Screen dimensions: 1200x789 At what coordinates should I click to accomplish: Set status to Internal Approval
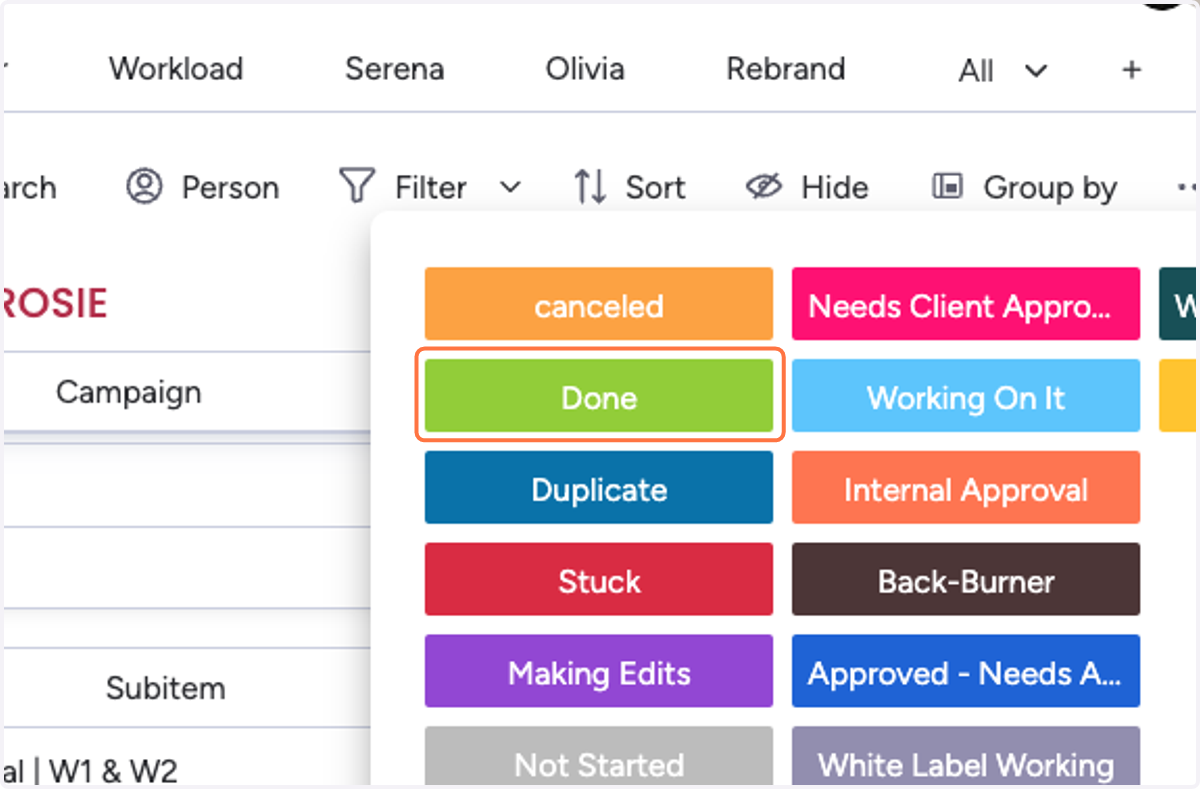click(x=966, y=489)
